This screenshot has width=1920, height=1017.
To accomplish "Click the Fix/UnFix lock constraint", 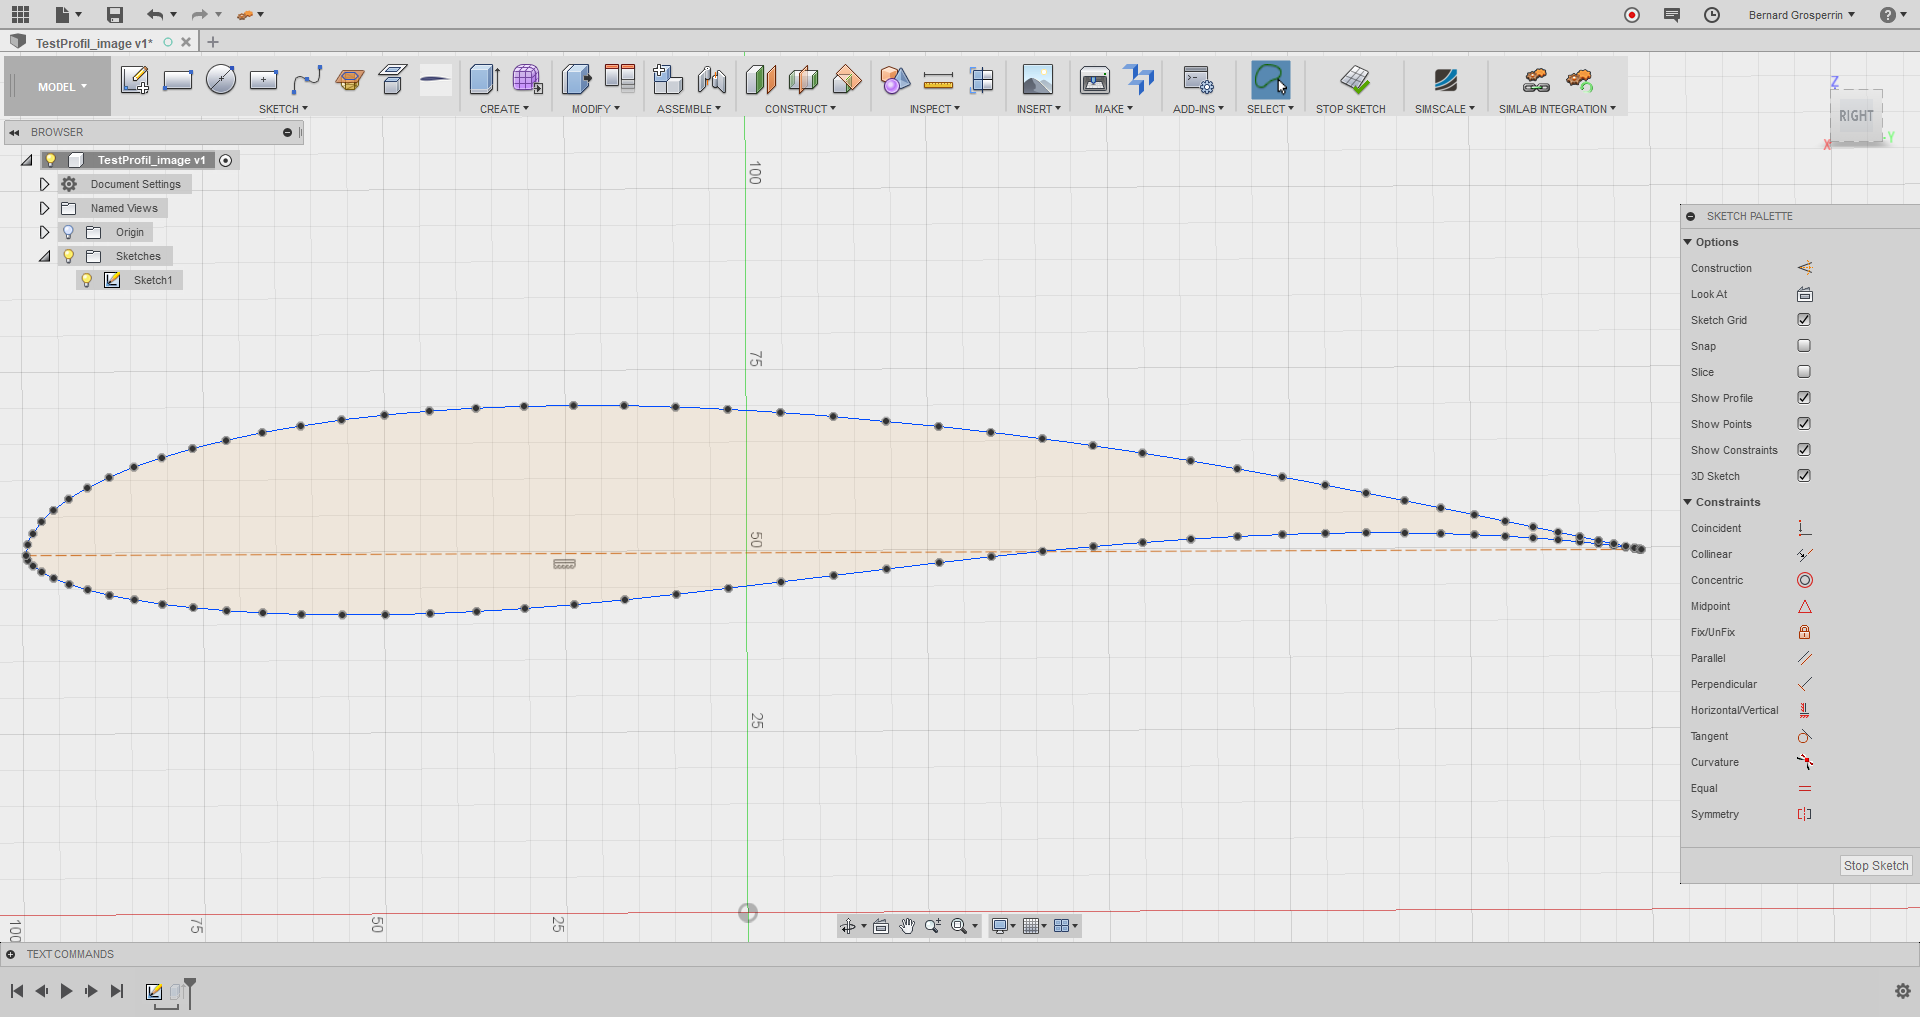I will click(1804, 633).
